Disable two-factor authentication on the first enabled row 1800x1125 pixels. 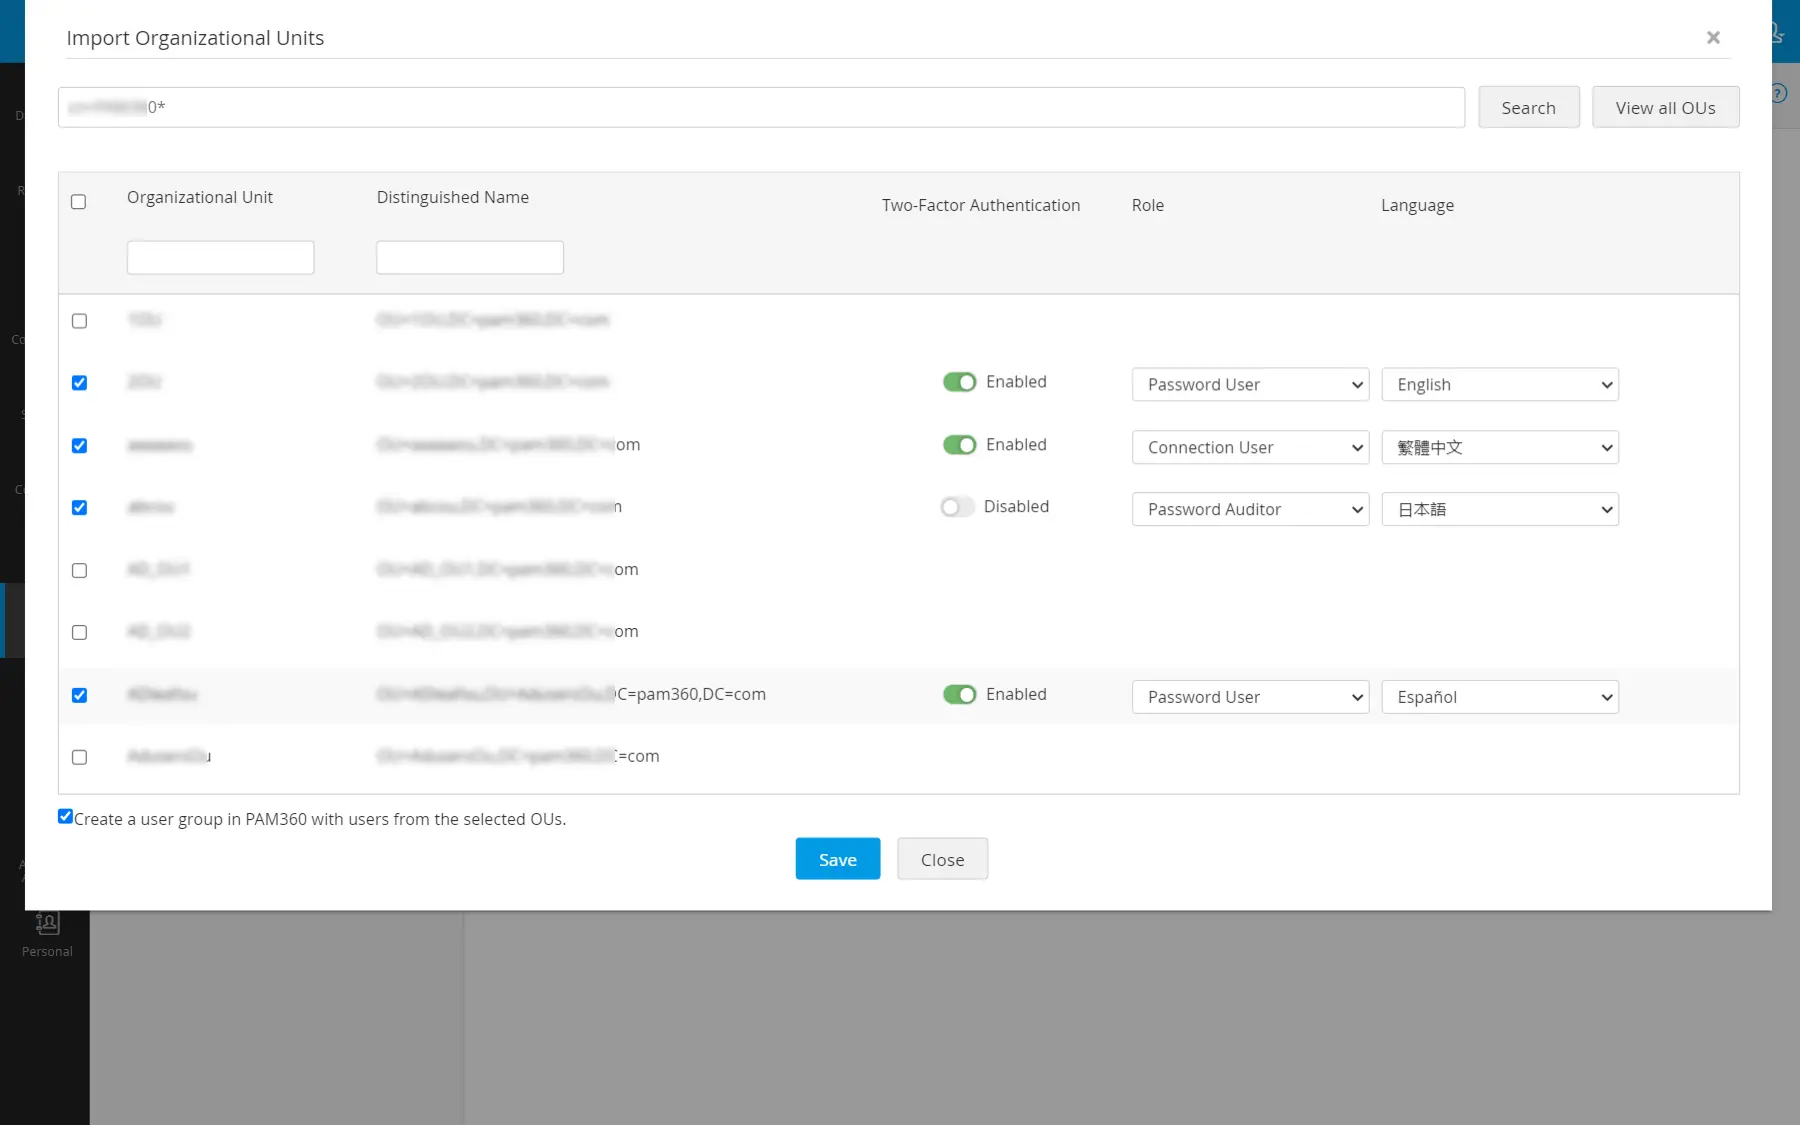(x=961, y=382)
